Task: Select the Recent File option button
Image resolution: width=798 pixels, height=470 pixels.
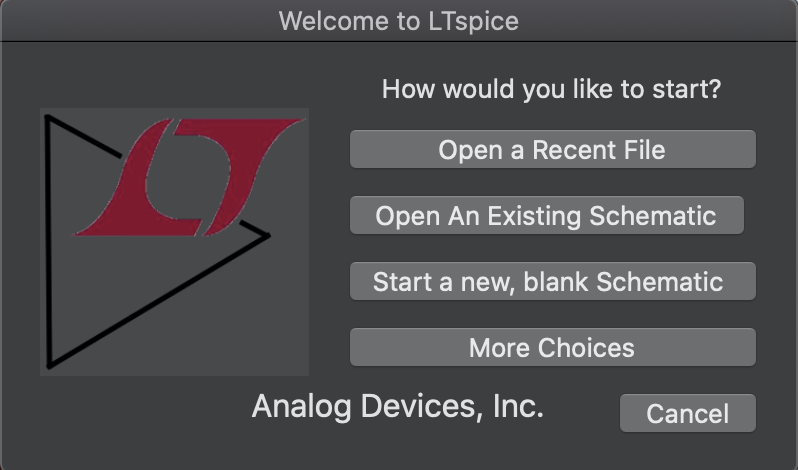Action: tap(553, 149)
